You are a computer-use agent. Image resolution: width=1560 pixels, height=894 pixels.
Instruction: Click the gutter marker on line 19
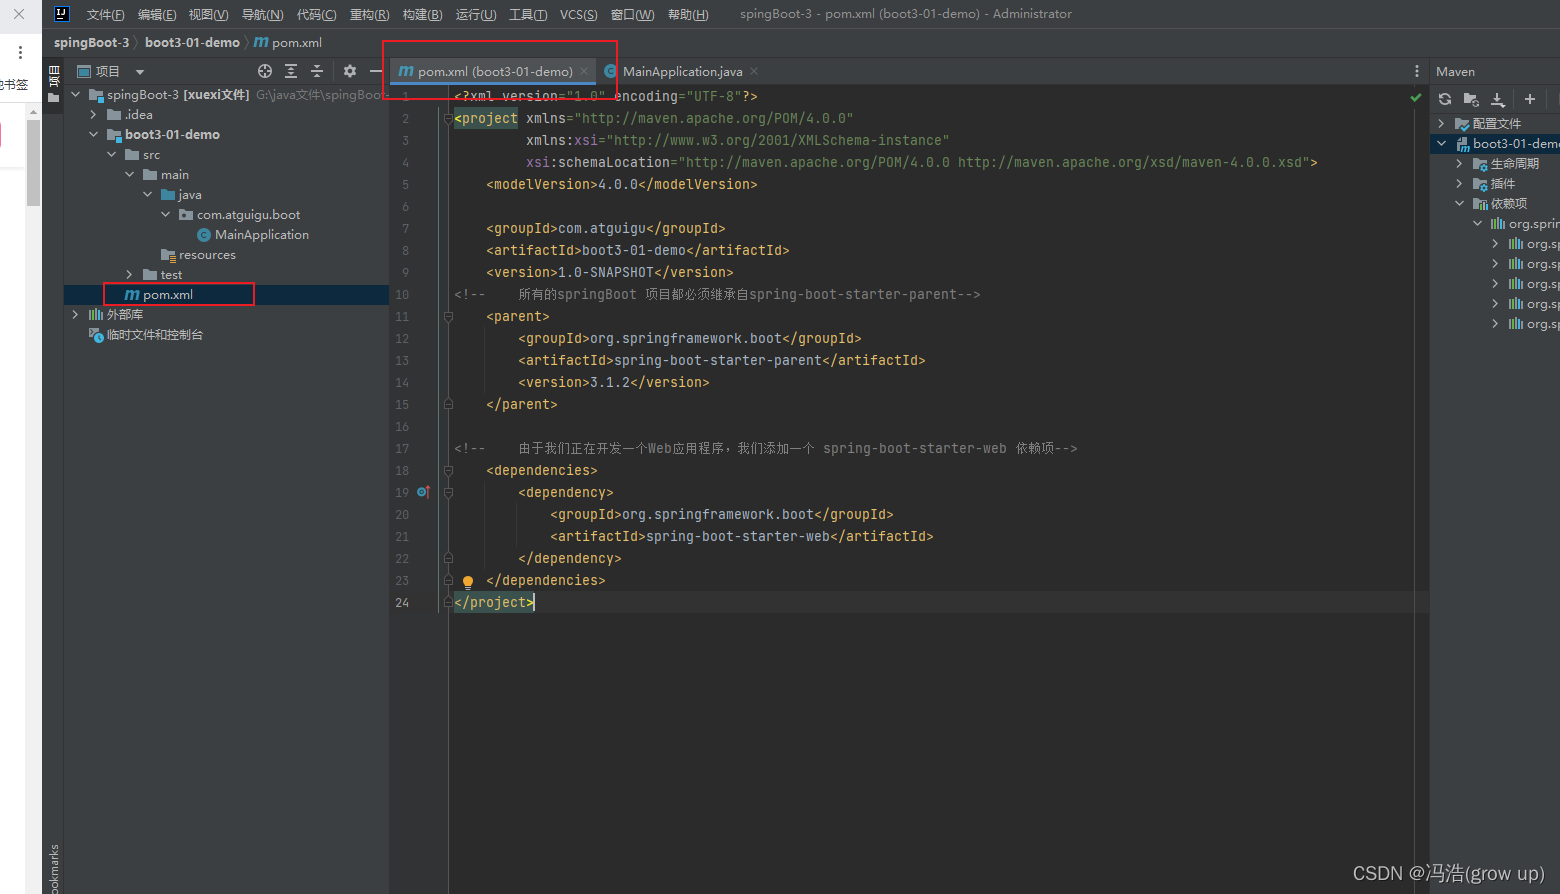point(423,492)
